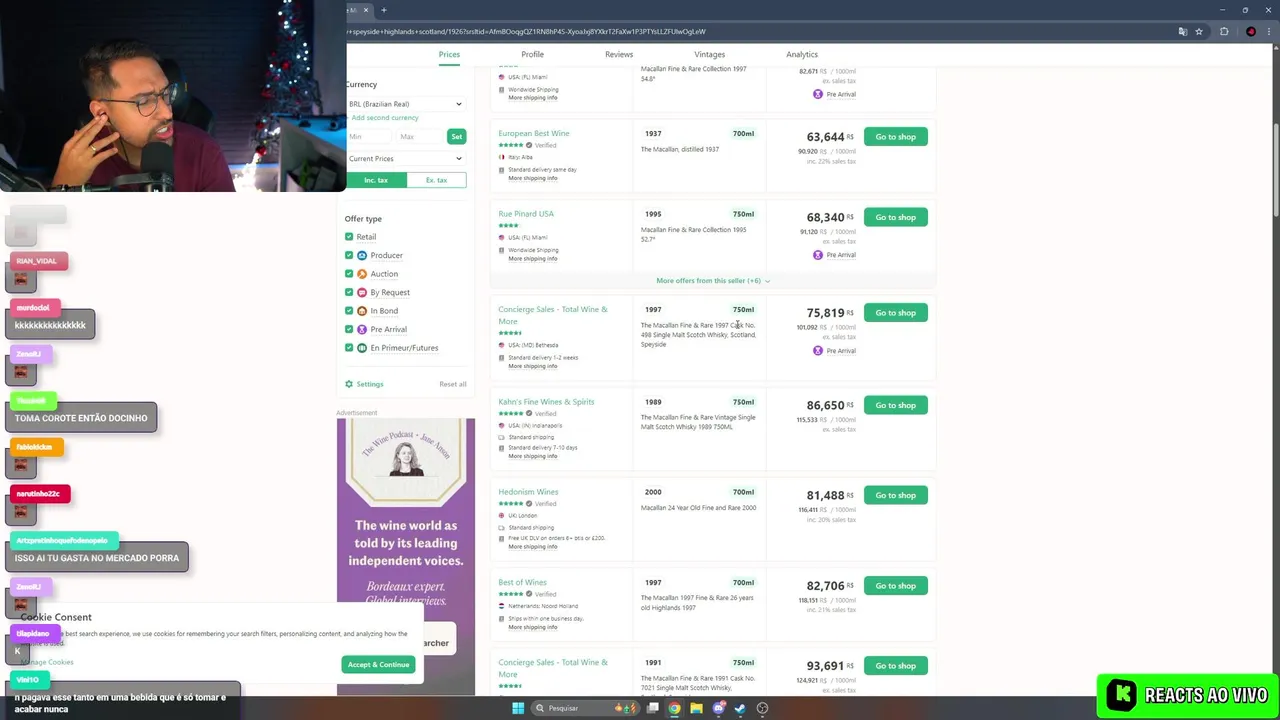1280x720 pixels.
Task: Open Kahn's Fine Wines & Spirits link
Action: click(546, 402)
